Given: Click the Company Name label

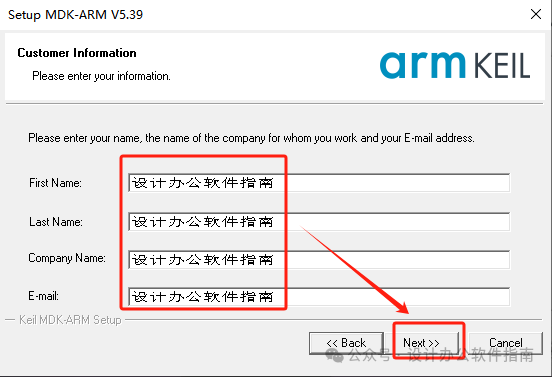Looking at the screenshot, I should [67, 258].
